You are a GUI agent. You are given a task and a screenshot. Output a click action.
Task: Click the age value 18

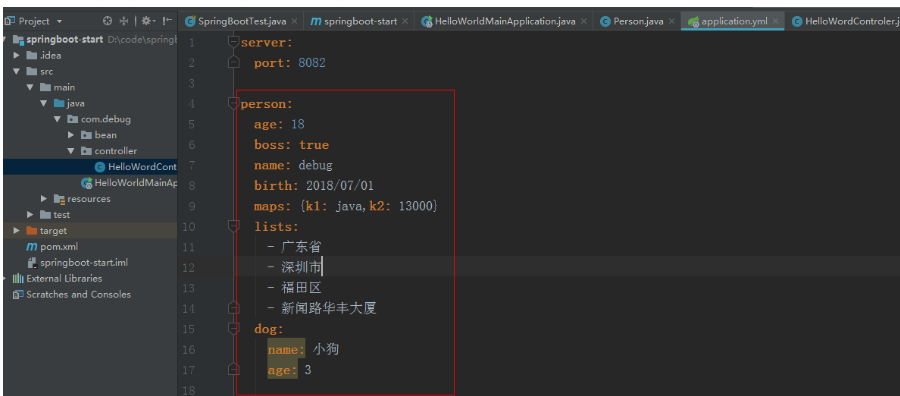click(298, 125)
